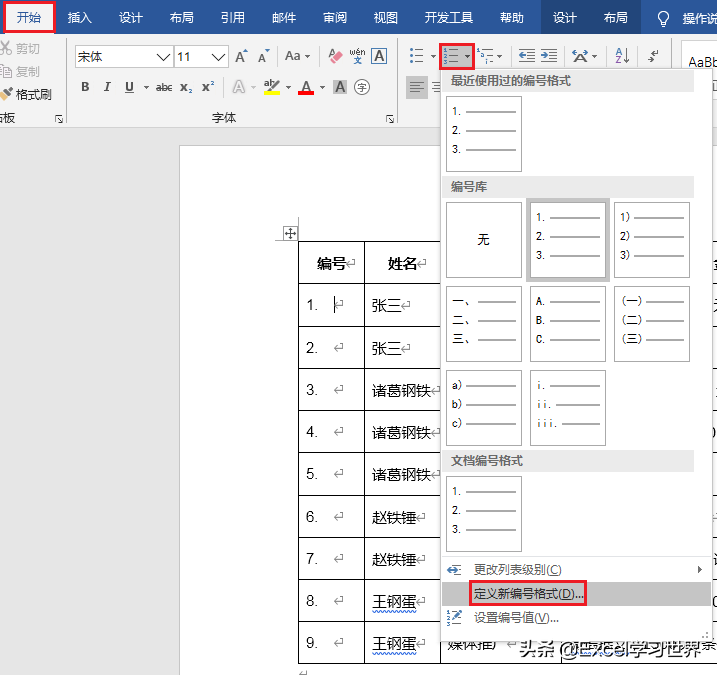Apply subscript formatting
717x675 pixels.
(186, 87)
